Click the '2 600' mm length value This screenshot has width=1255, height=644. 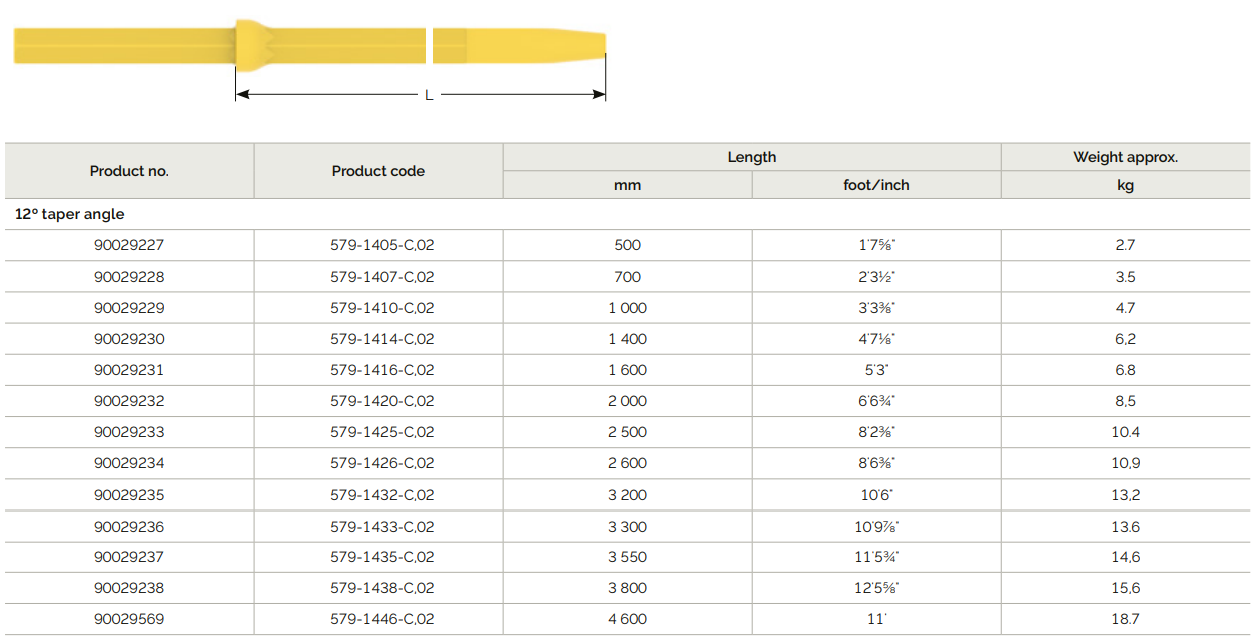pos(627,463)
